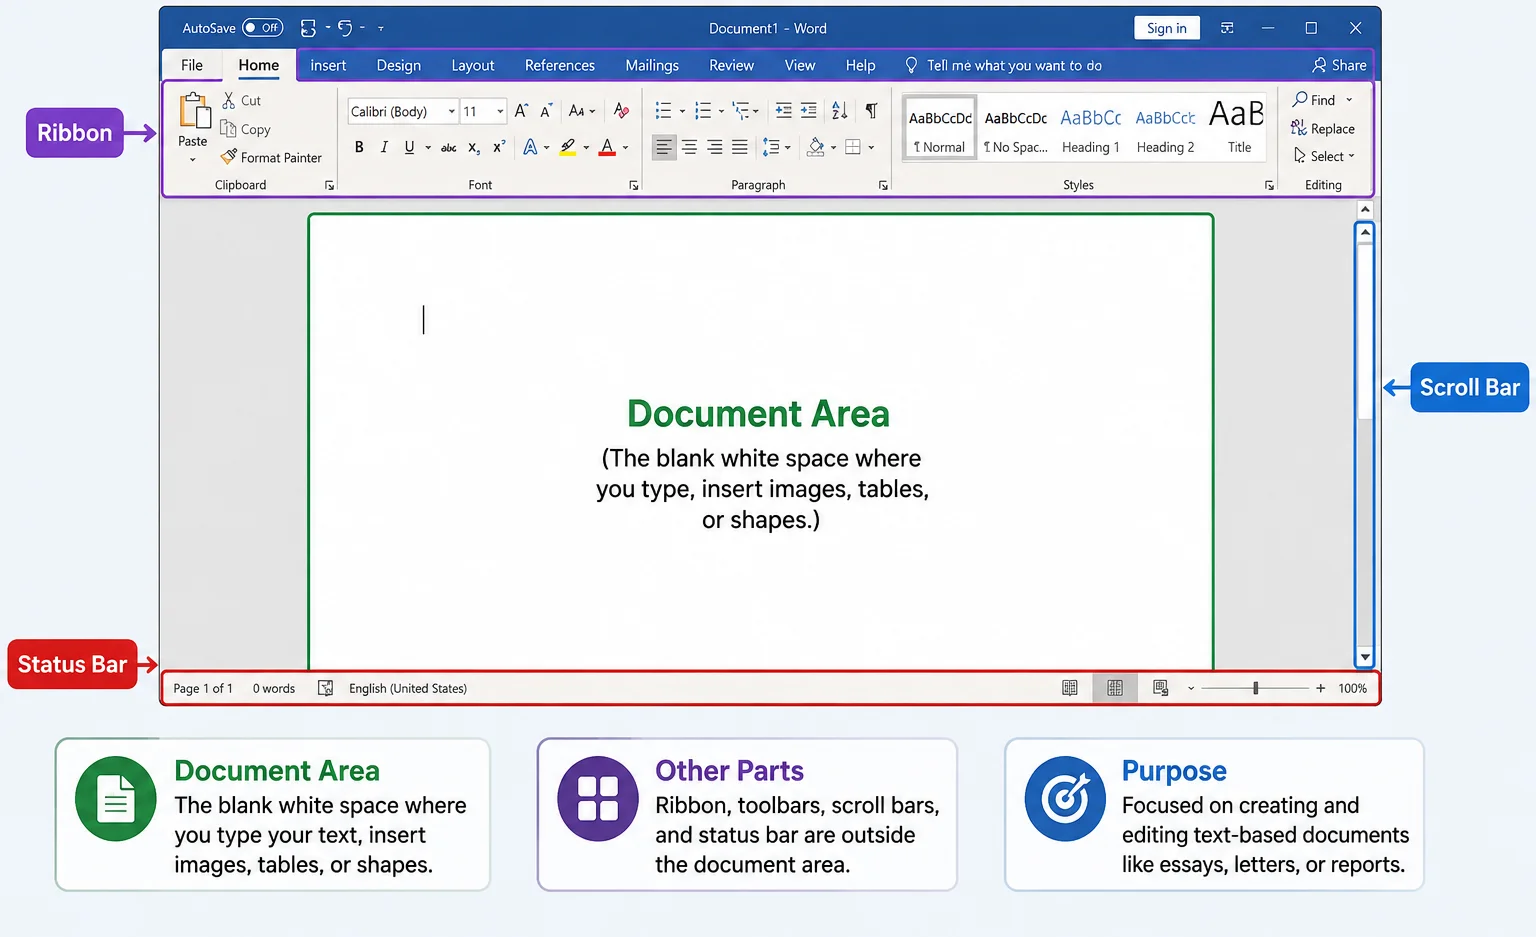This screenshot has height=937, width=1536.
Task: Apply superscript formatting
Action: pyautogui.click(x=499, y=147)
